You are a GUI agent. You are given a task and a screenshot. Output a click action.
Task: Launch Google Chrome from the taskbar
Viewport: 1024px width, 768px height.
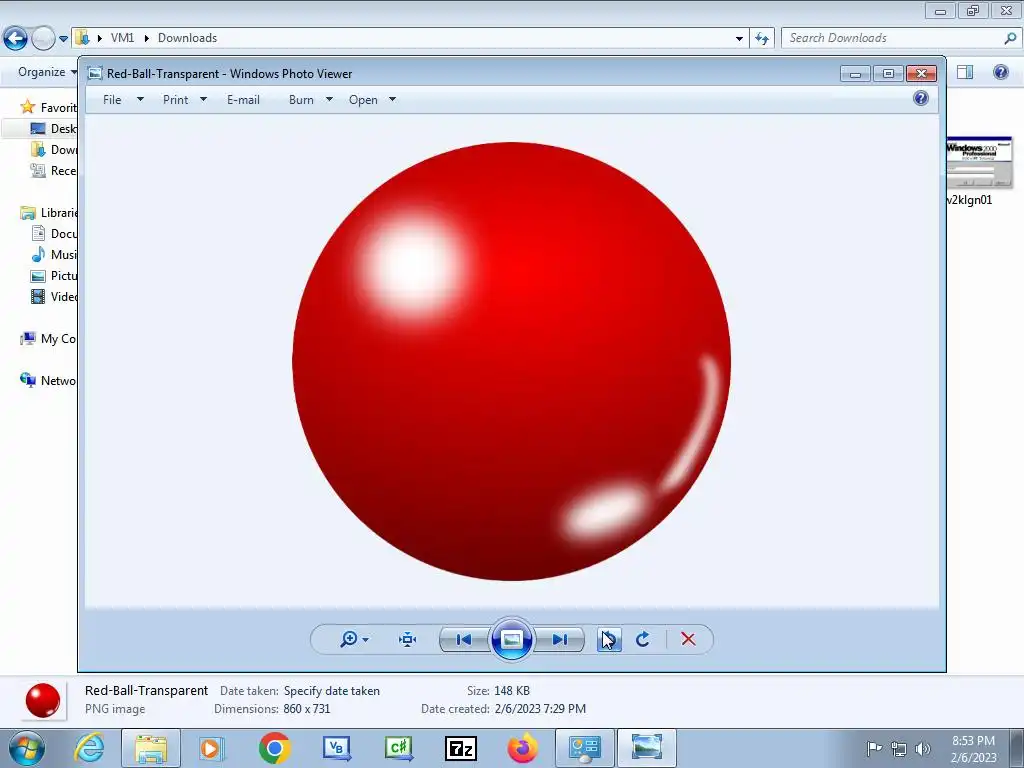coord(274,748)
